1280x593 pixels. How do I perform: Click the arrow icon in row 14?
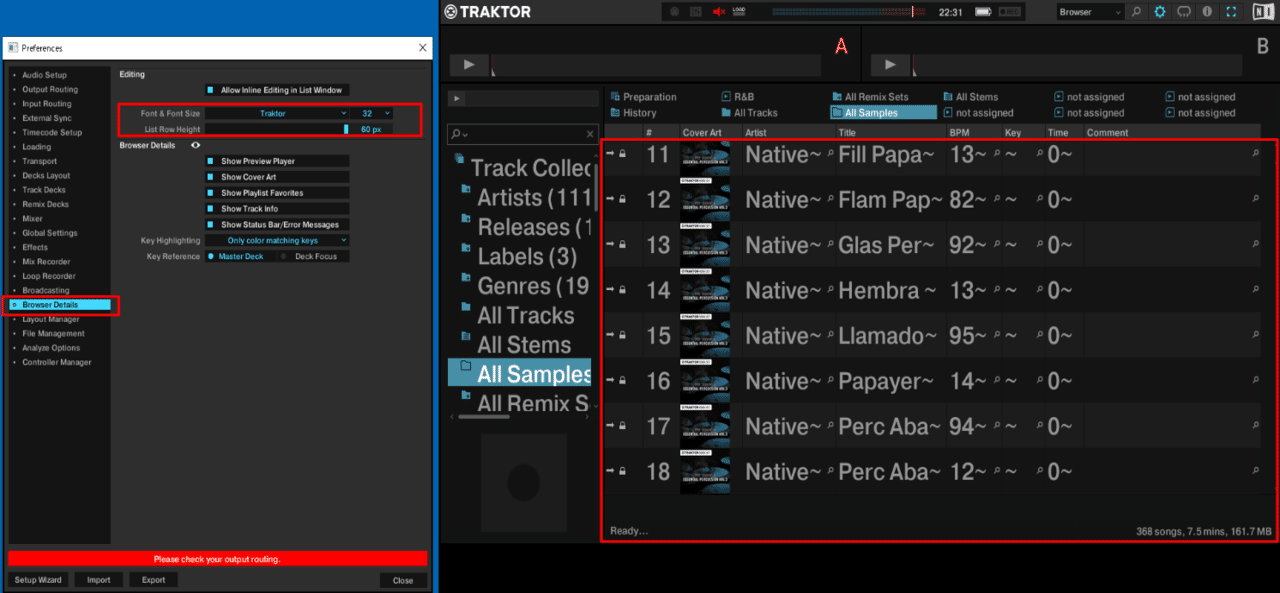point(610,290)
